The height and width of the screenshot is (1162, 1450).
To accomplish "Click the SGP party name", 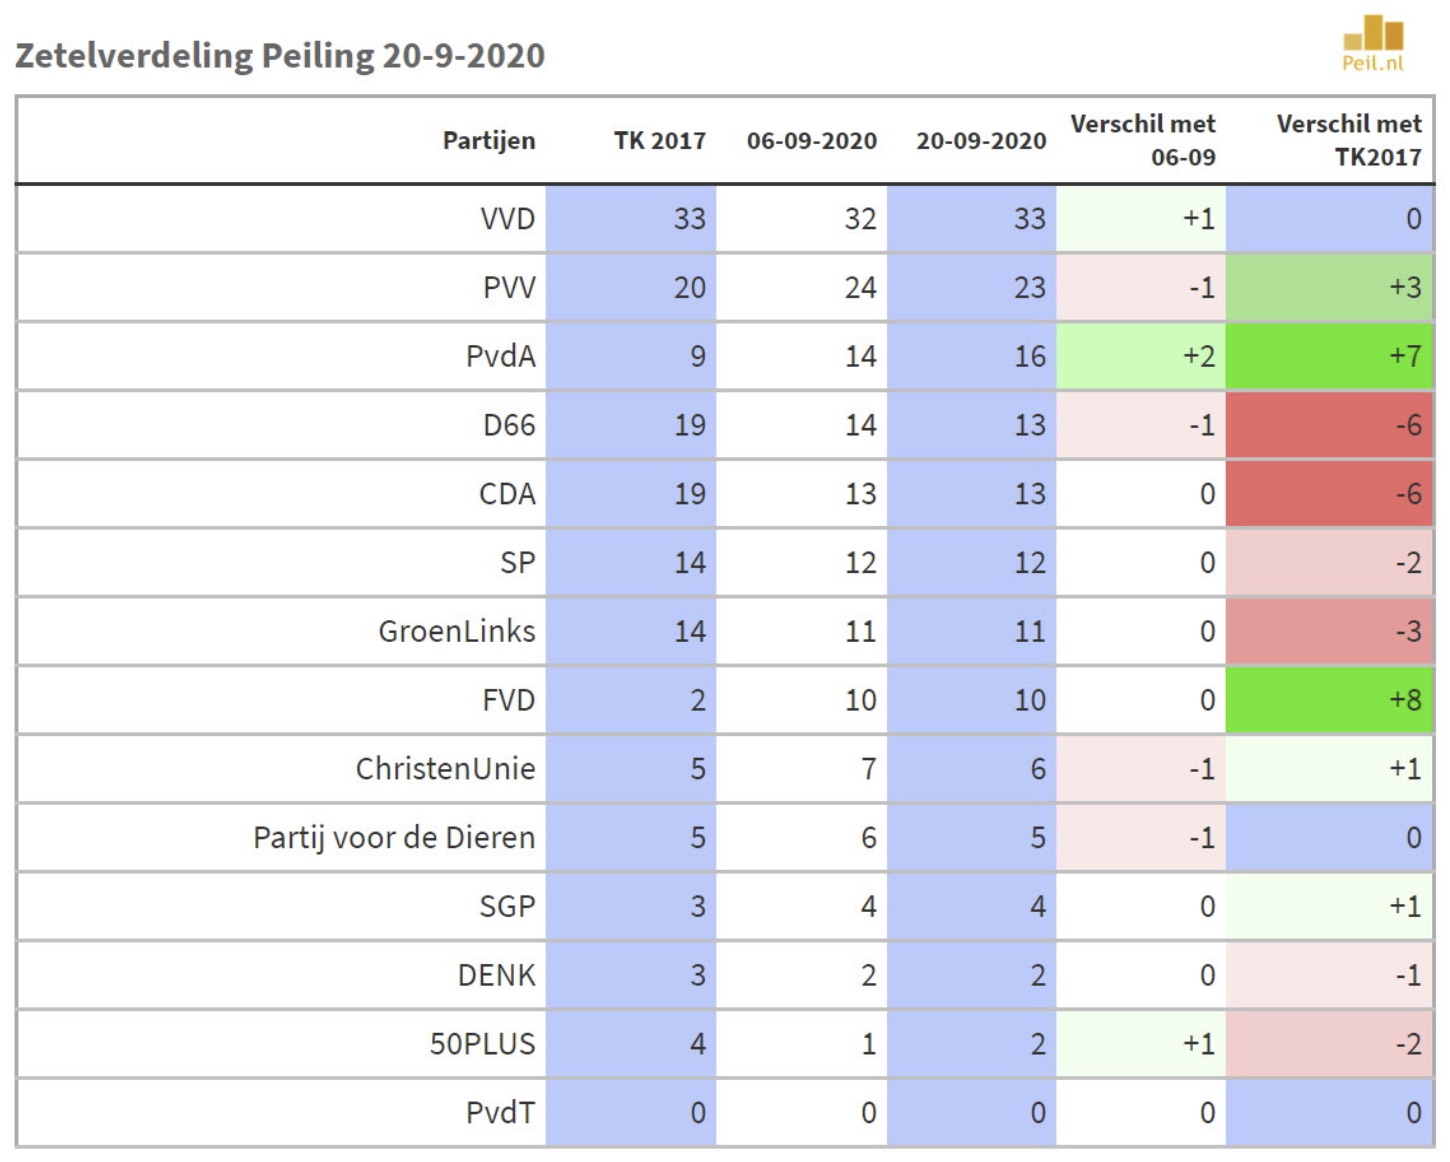I will point(507,906).
